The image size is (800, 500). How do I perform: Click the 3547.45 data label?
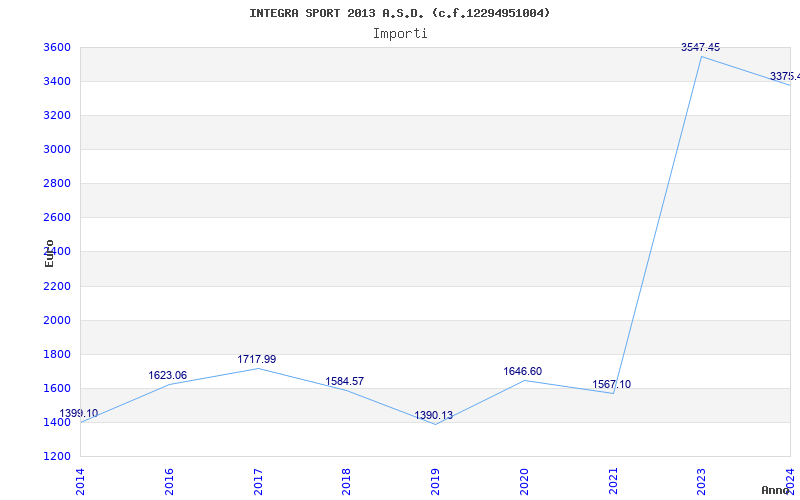pos(701,47)
